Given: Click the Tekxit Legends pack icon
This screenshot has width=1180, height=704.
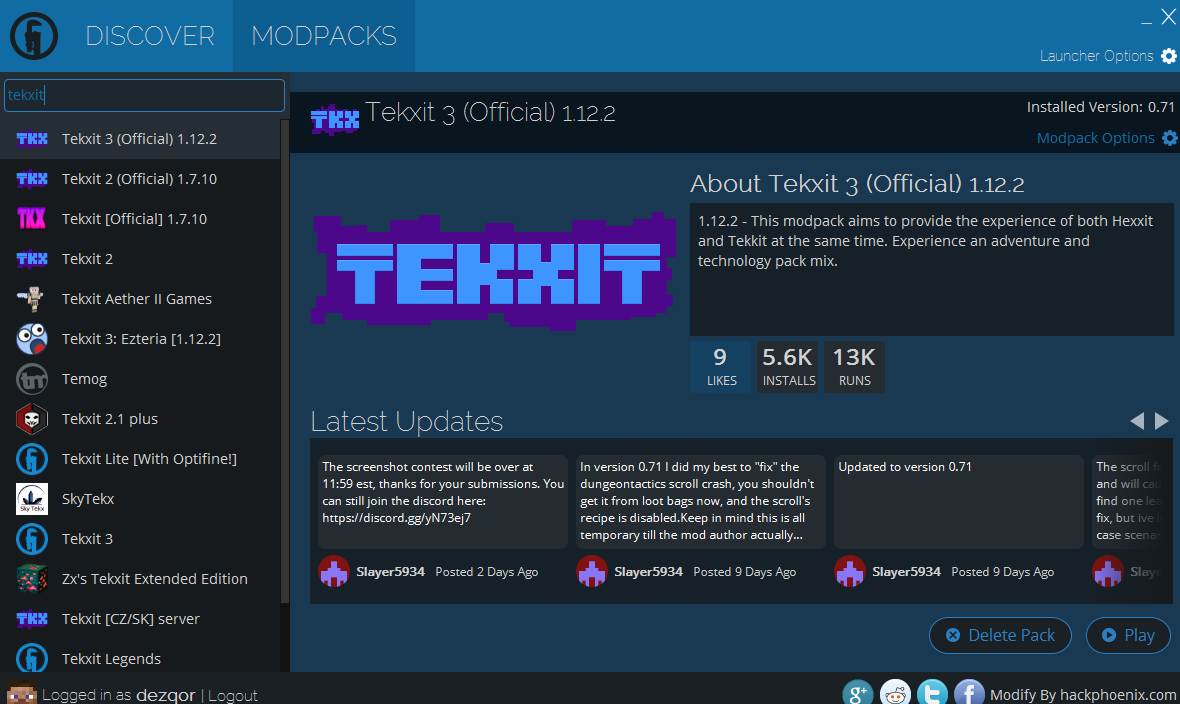Looking at the screenshot, I should coord(32,658).
